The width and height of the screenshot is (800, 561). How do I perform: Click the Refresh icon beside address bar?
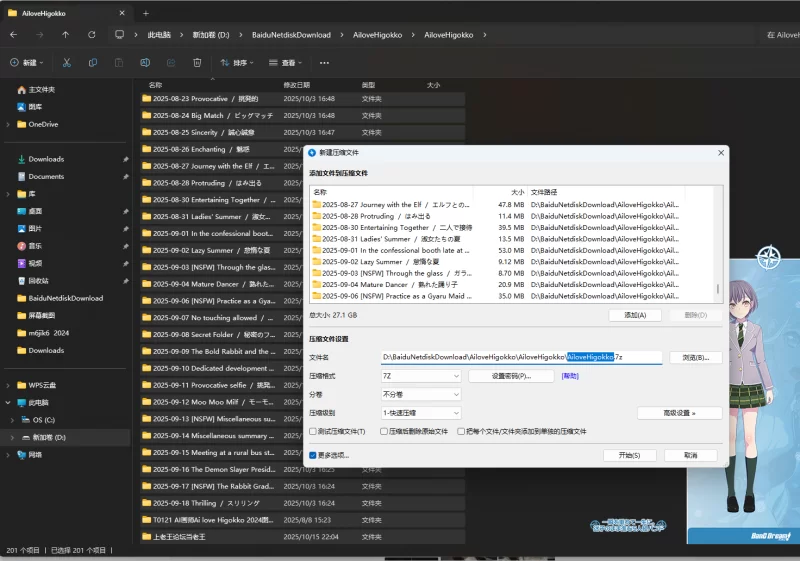(x=92, y=34)
